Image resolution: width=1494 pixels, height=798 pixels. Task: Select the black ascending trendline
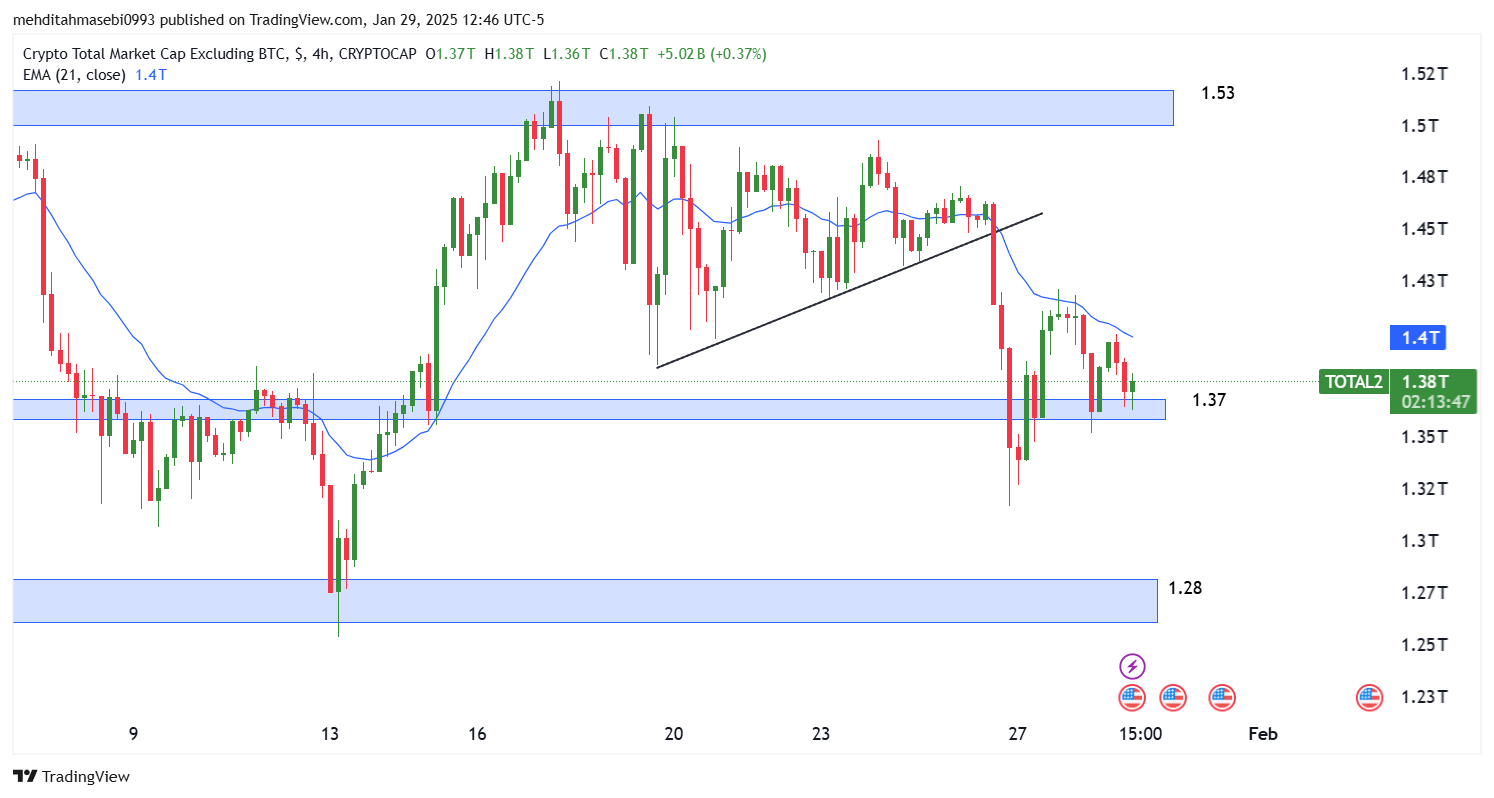point(850,290)
